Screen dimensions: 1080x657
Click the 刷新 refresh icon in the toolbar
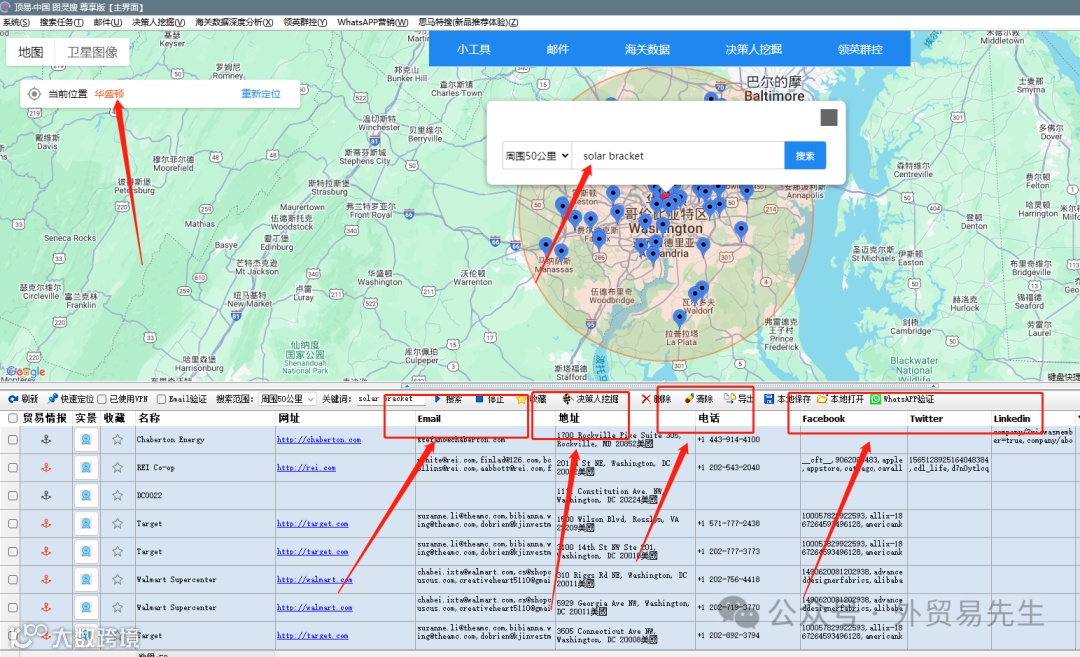[13, 399]
